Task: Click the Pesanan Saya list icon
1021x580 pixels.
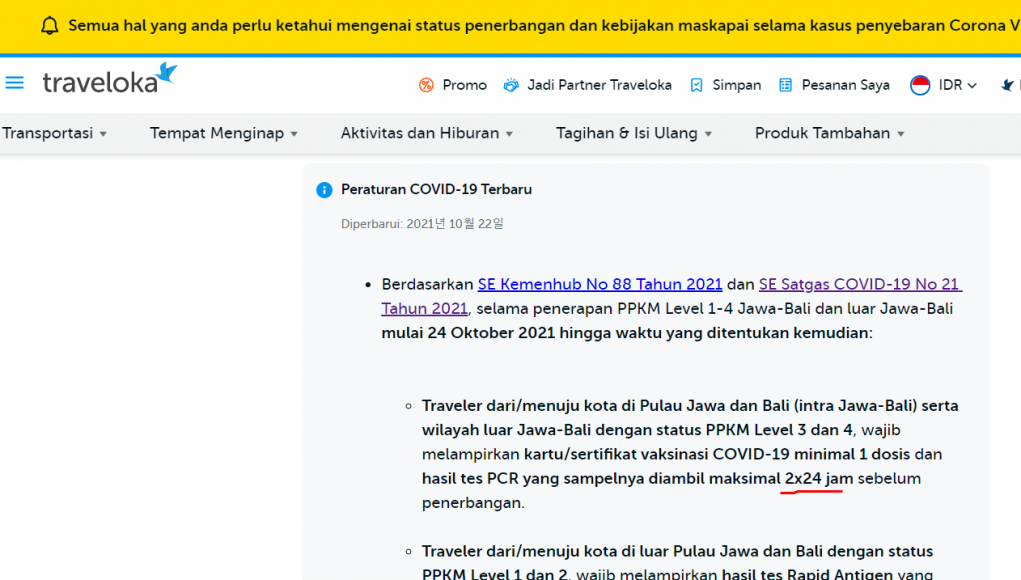Action: 786,85
